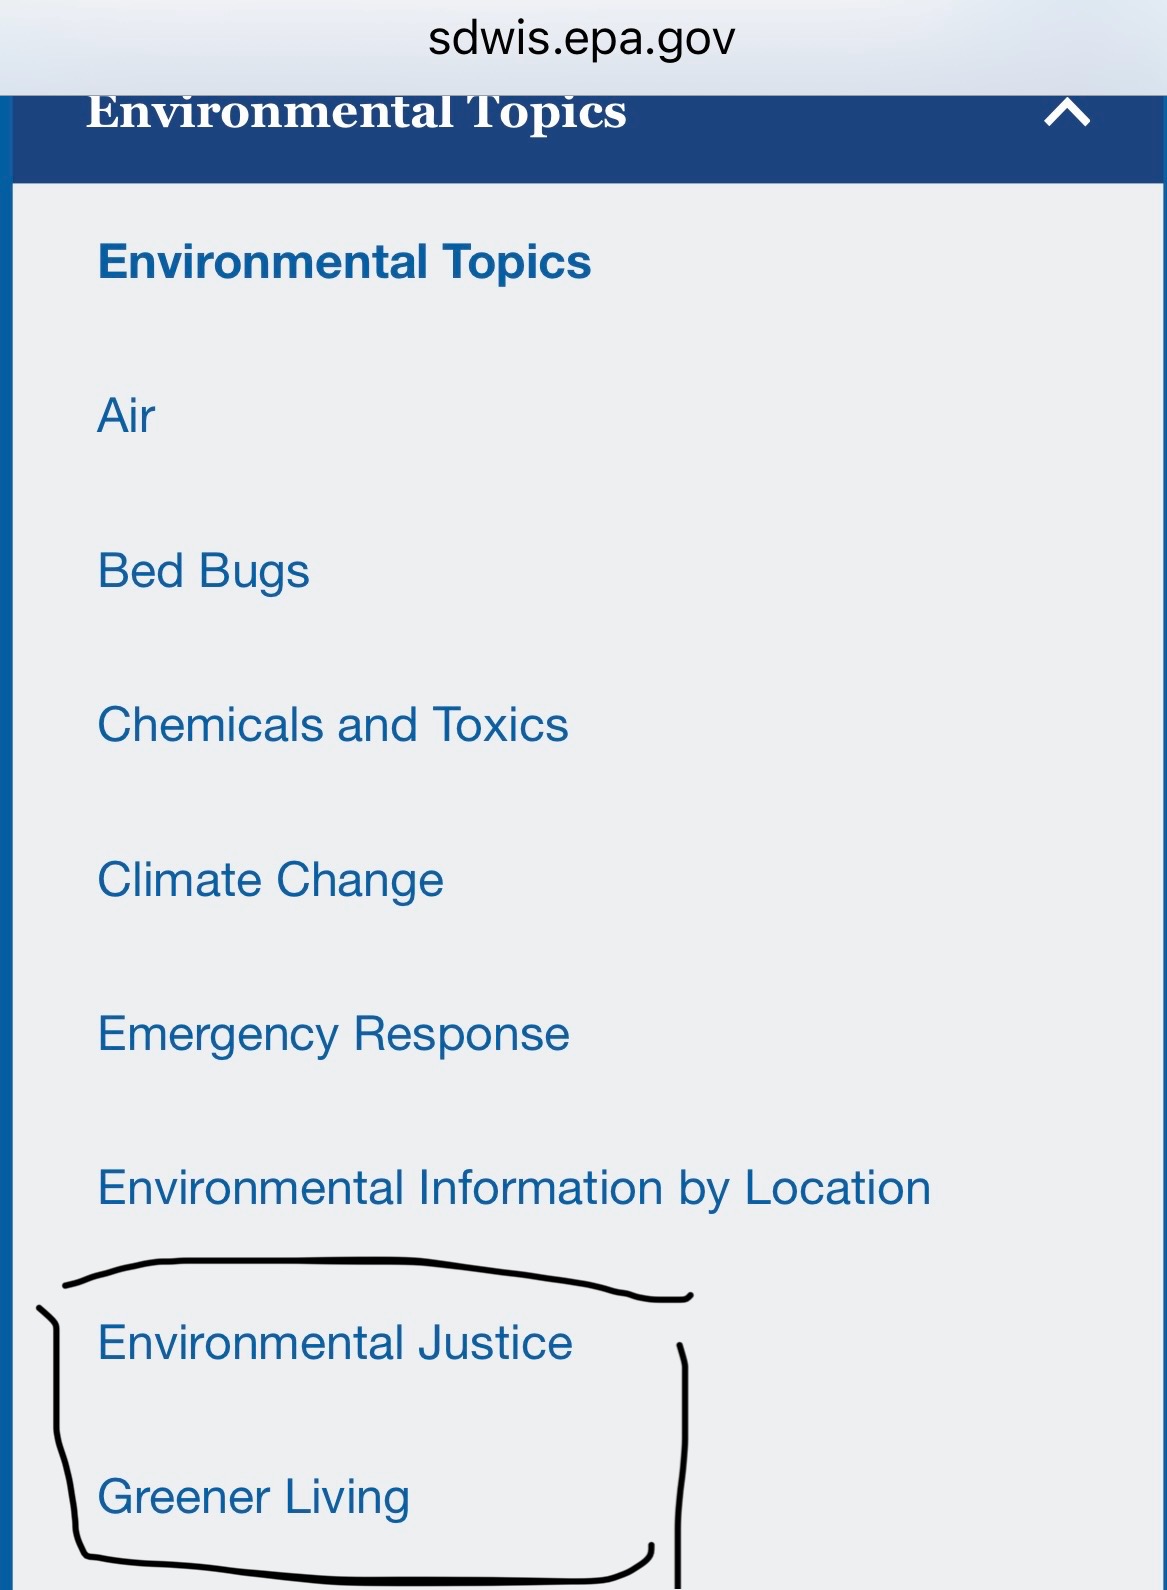
Task: Collapse the menu using the up chevron
Action: click(x=1066, y=113)
